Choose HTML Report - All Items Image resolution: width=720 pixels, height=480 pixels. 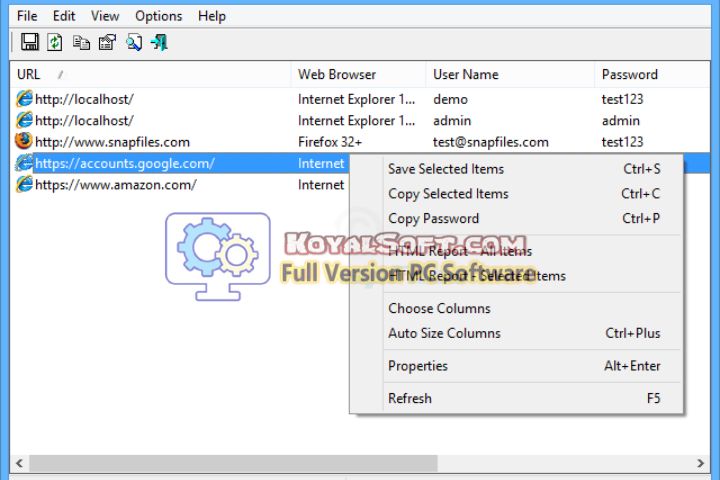tap(517, 251)
